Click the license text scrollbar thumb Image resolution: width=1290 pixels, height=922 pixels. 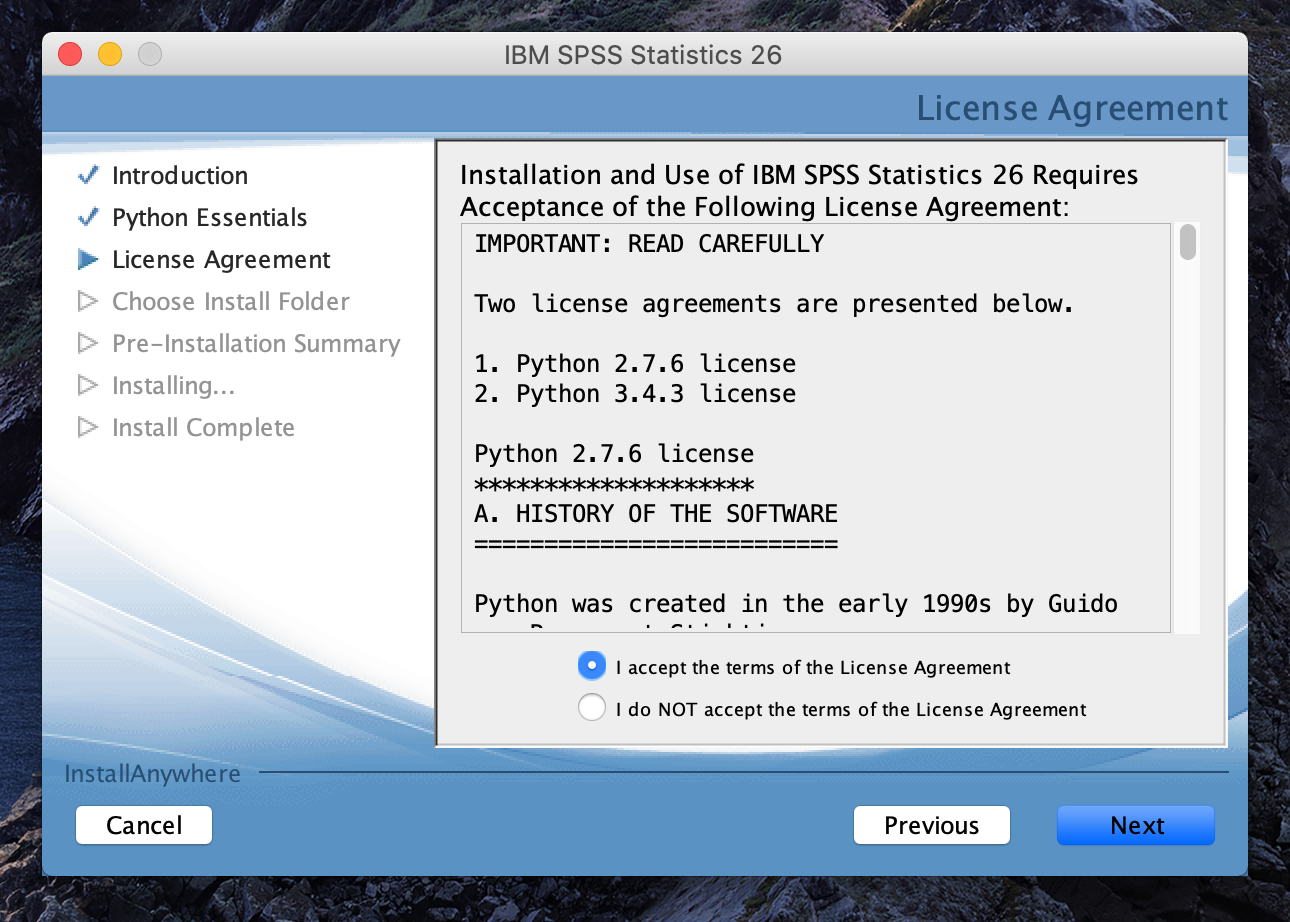coord(1187,242)
